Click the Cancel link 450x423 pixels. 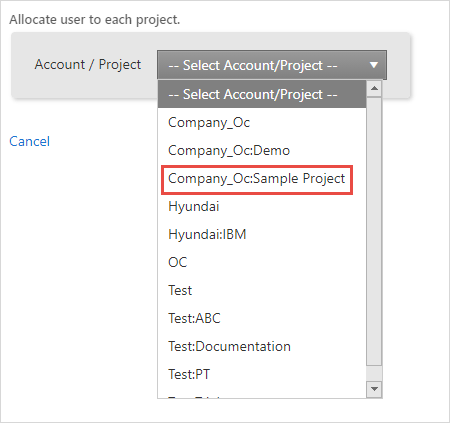30,141
